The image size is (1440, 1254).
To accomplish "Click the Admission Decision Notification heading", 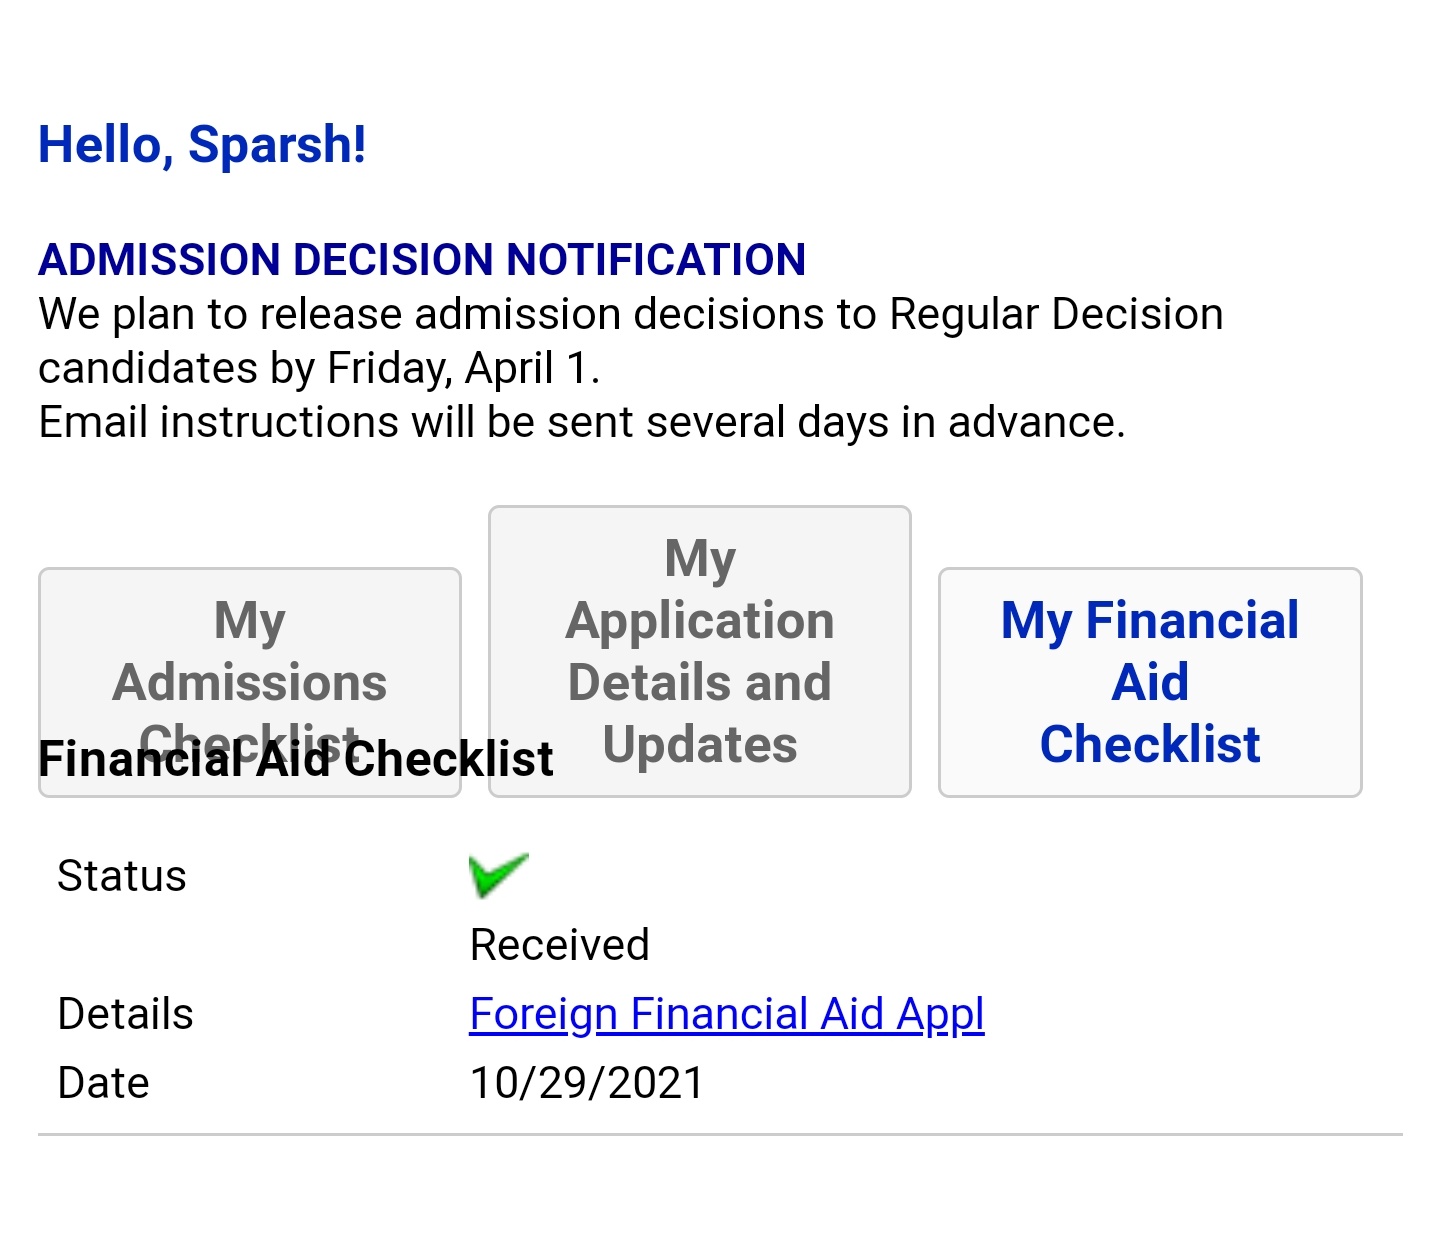I will pos(421,260).
